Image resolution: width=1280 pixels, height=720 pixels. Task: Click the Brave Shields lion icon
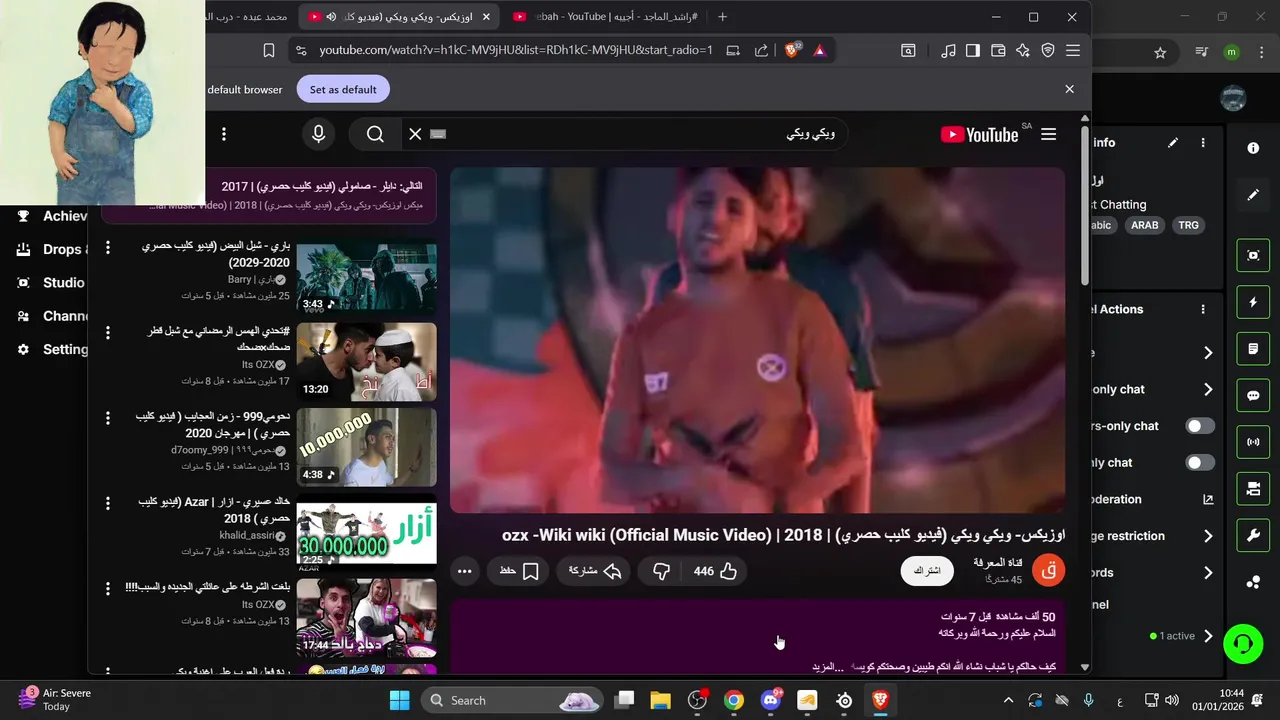pyautogui.click(x=792, y=50)
